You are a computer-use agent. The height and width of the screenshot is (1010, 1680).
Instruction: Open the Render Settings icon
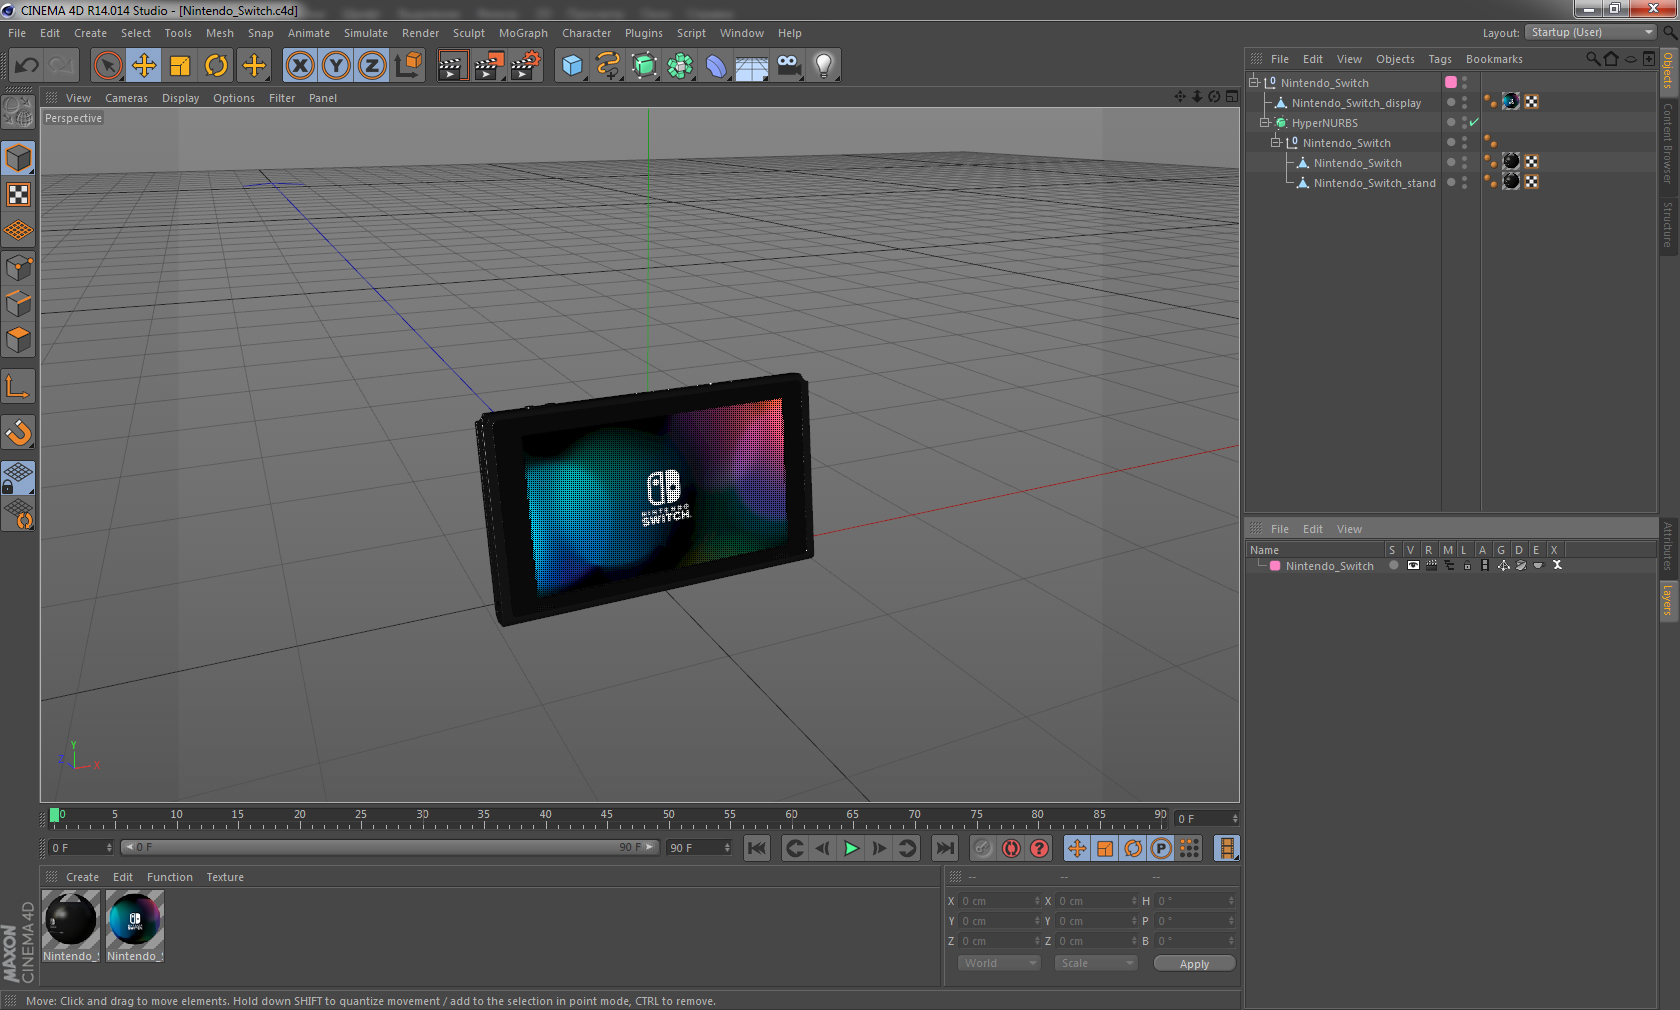(525, 66)
